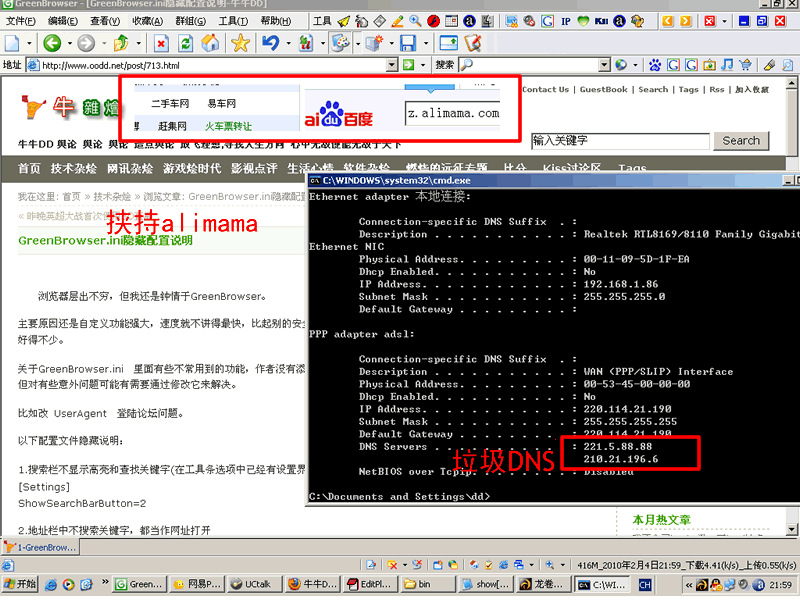800x600 pixels.
Task: Click the pencil icon in the tools bar
Action: (397, 21)
